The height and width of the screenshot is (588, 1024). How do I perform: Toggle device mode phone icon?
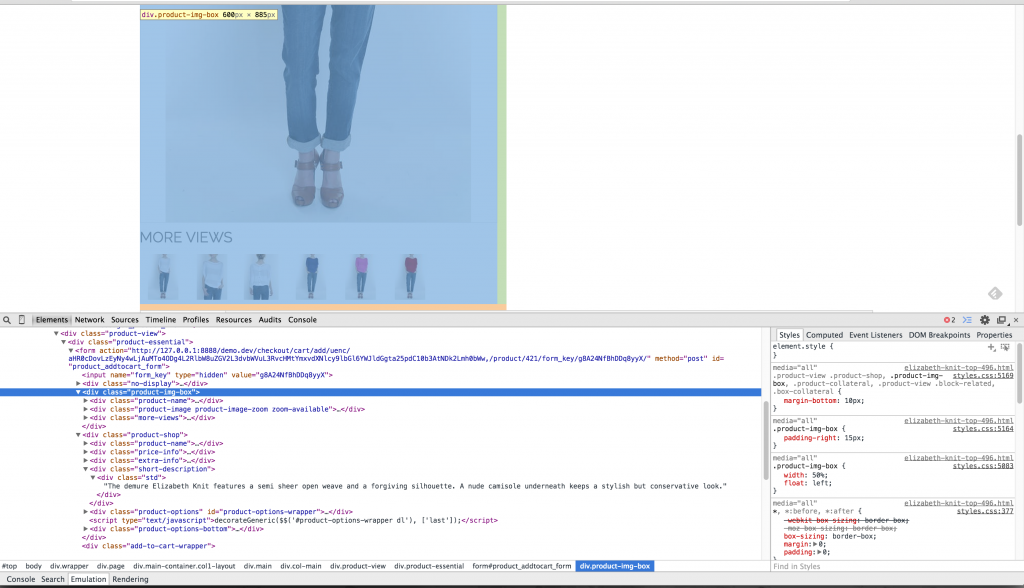[x=22, y=320]
